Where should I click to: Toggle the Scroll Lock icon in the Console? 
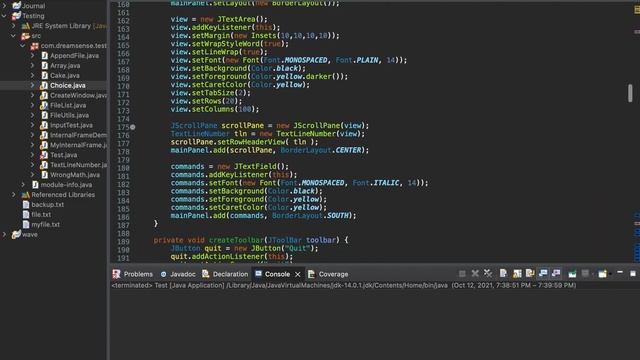[517, 273]
